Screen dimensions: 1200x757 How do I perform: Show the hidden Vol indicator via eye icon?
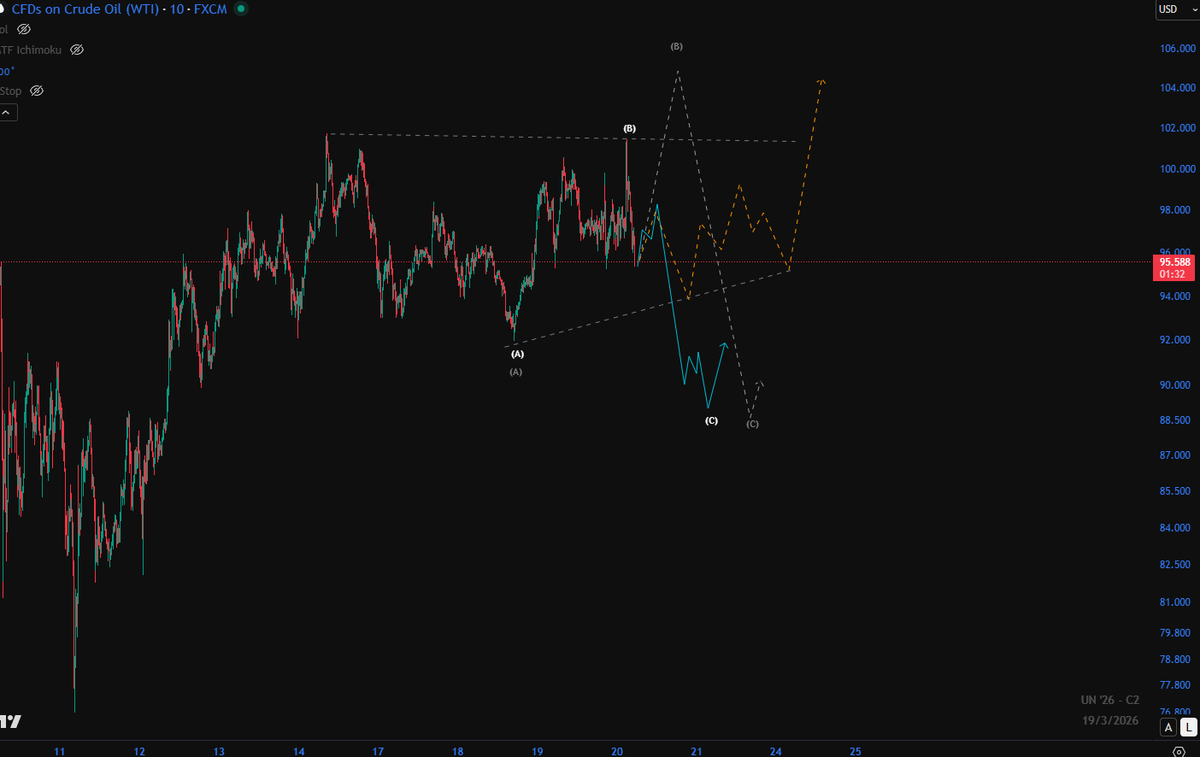coord(24,29)
